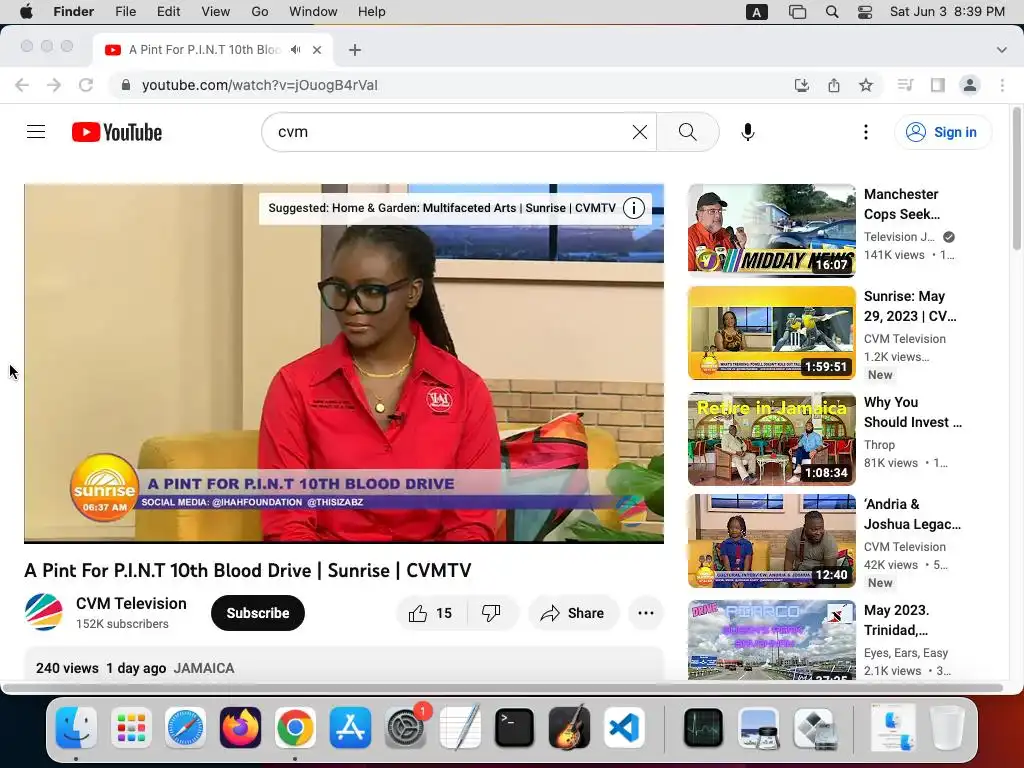Click the video player area
Screen dimensions: 1024x768
344,363
